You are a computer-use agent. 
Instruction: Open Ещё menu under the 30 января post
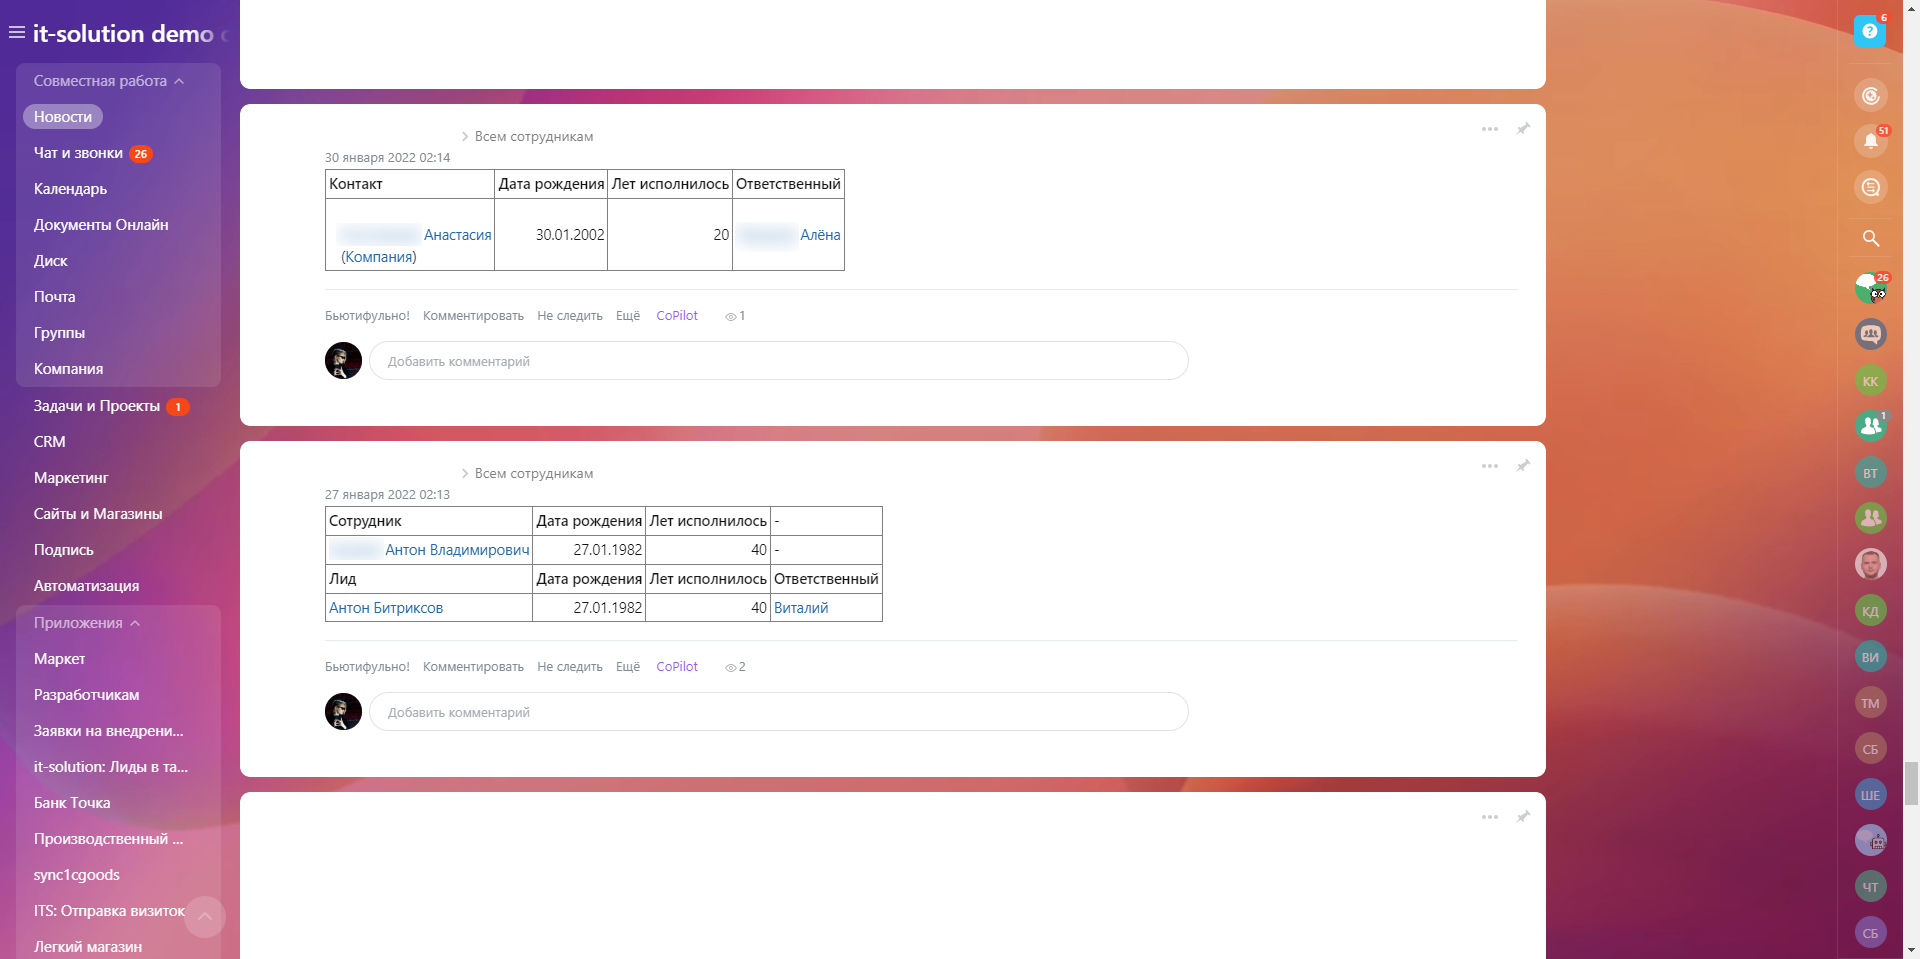tap(628, 316)
